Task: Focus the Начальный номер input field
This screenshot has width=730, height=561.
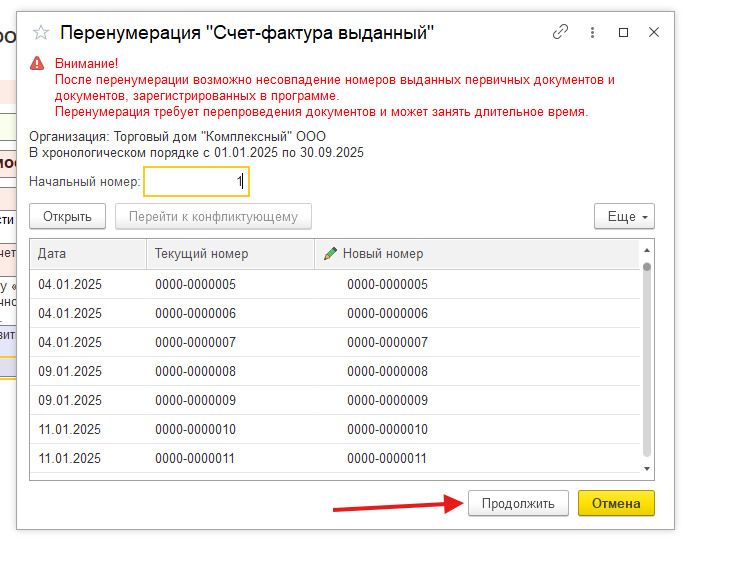Action: click(196, 182)
